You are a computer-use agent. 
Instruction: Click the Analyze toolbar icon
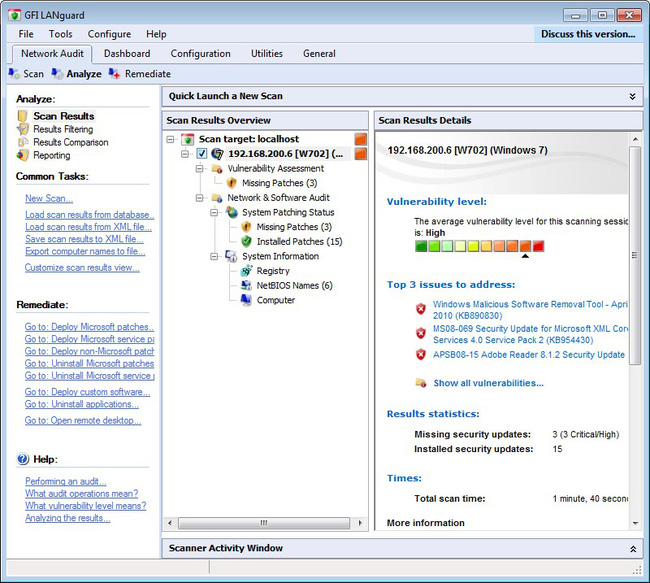pyautogui.click(x=57, y=74)
